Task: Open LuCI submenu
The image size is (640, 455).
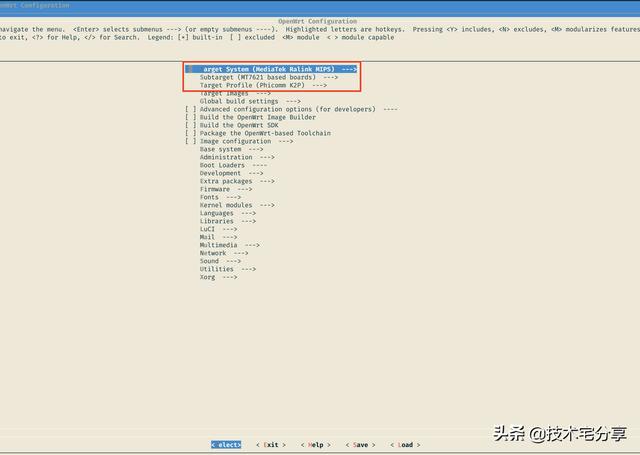Action: [x=218, y=229]
